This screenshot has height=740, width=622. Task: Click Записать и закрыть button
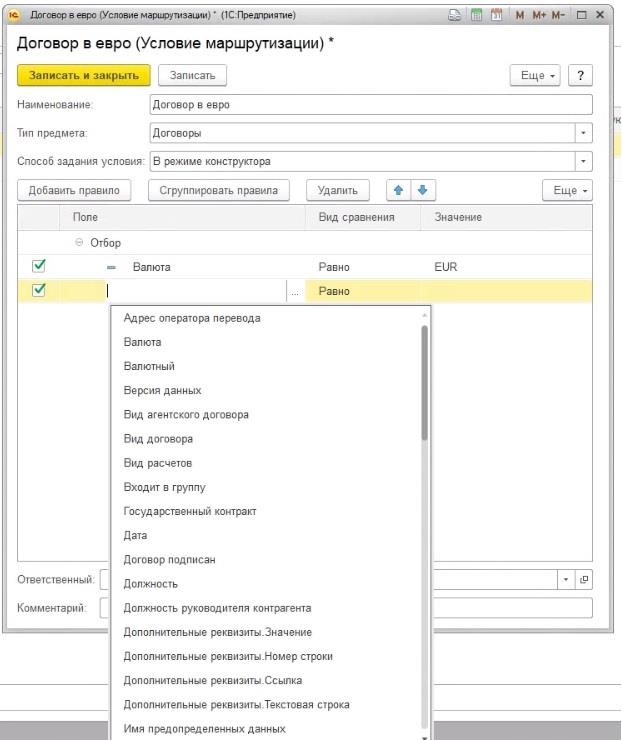pos(84,75)
